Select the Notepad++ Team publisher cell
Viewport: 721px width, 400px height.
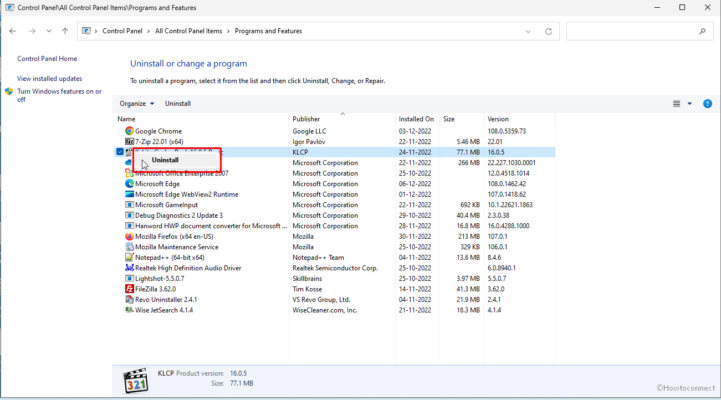pyautogui.click(x=318, y=257)
